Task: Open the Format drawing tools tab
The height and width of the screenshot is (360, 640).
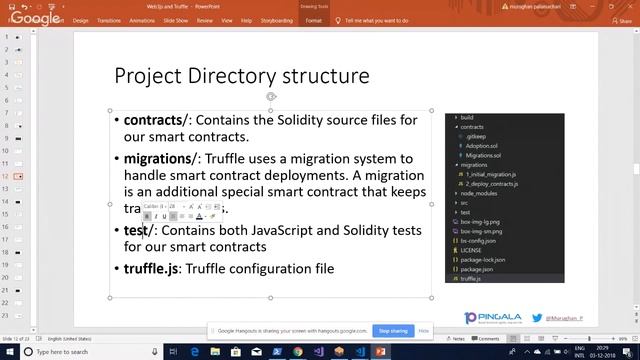Action: click(x=313, y=20)
